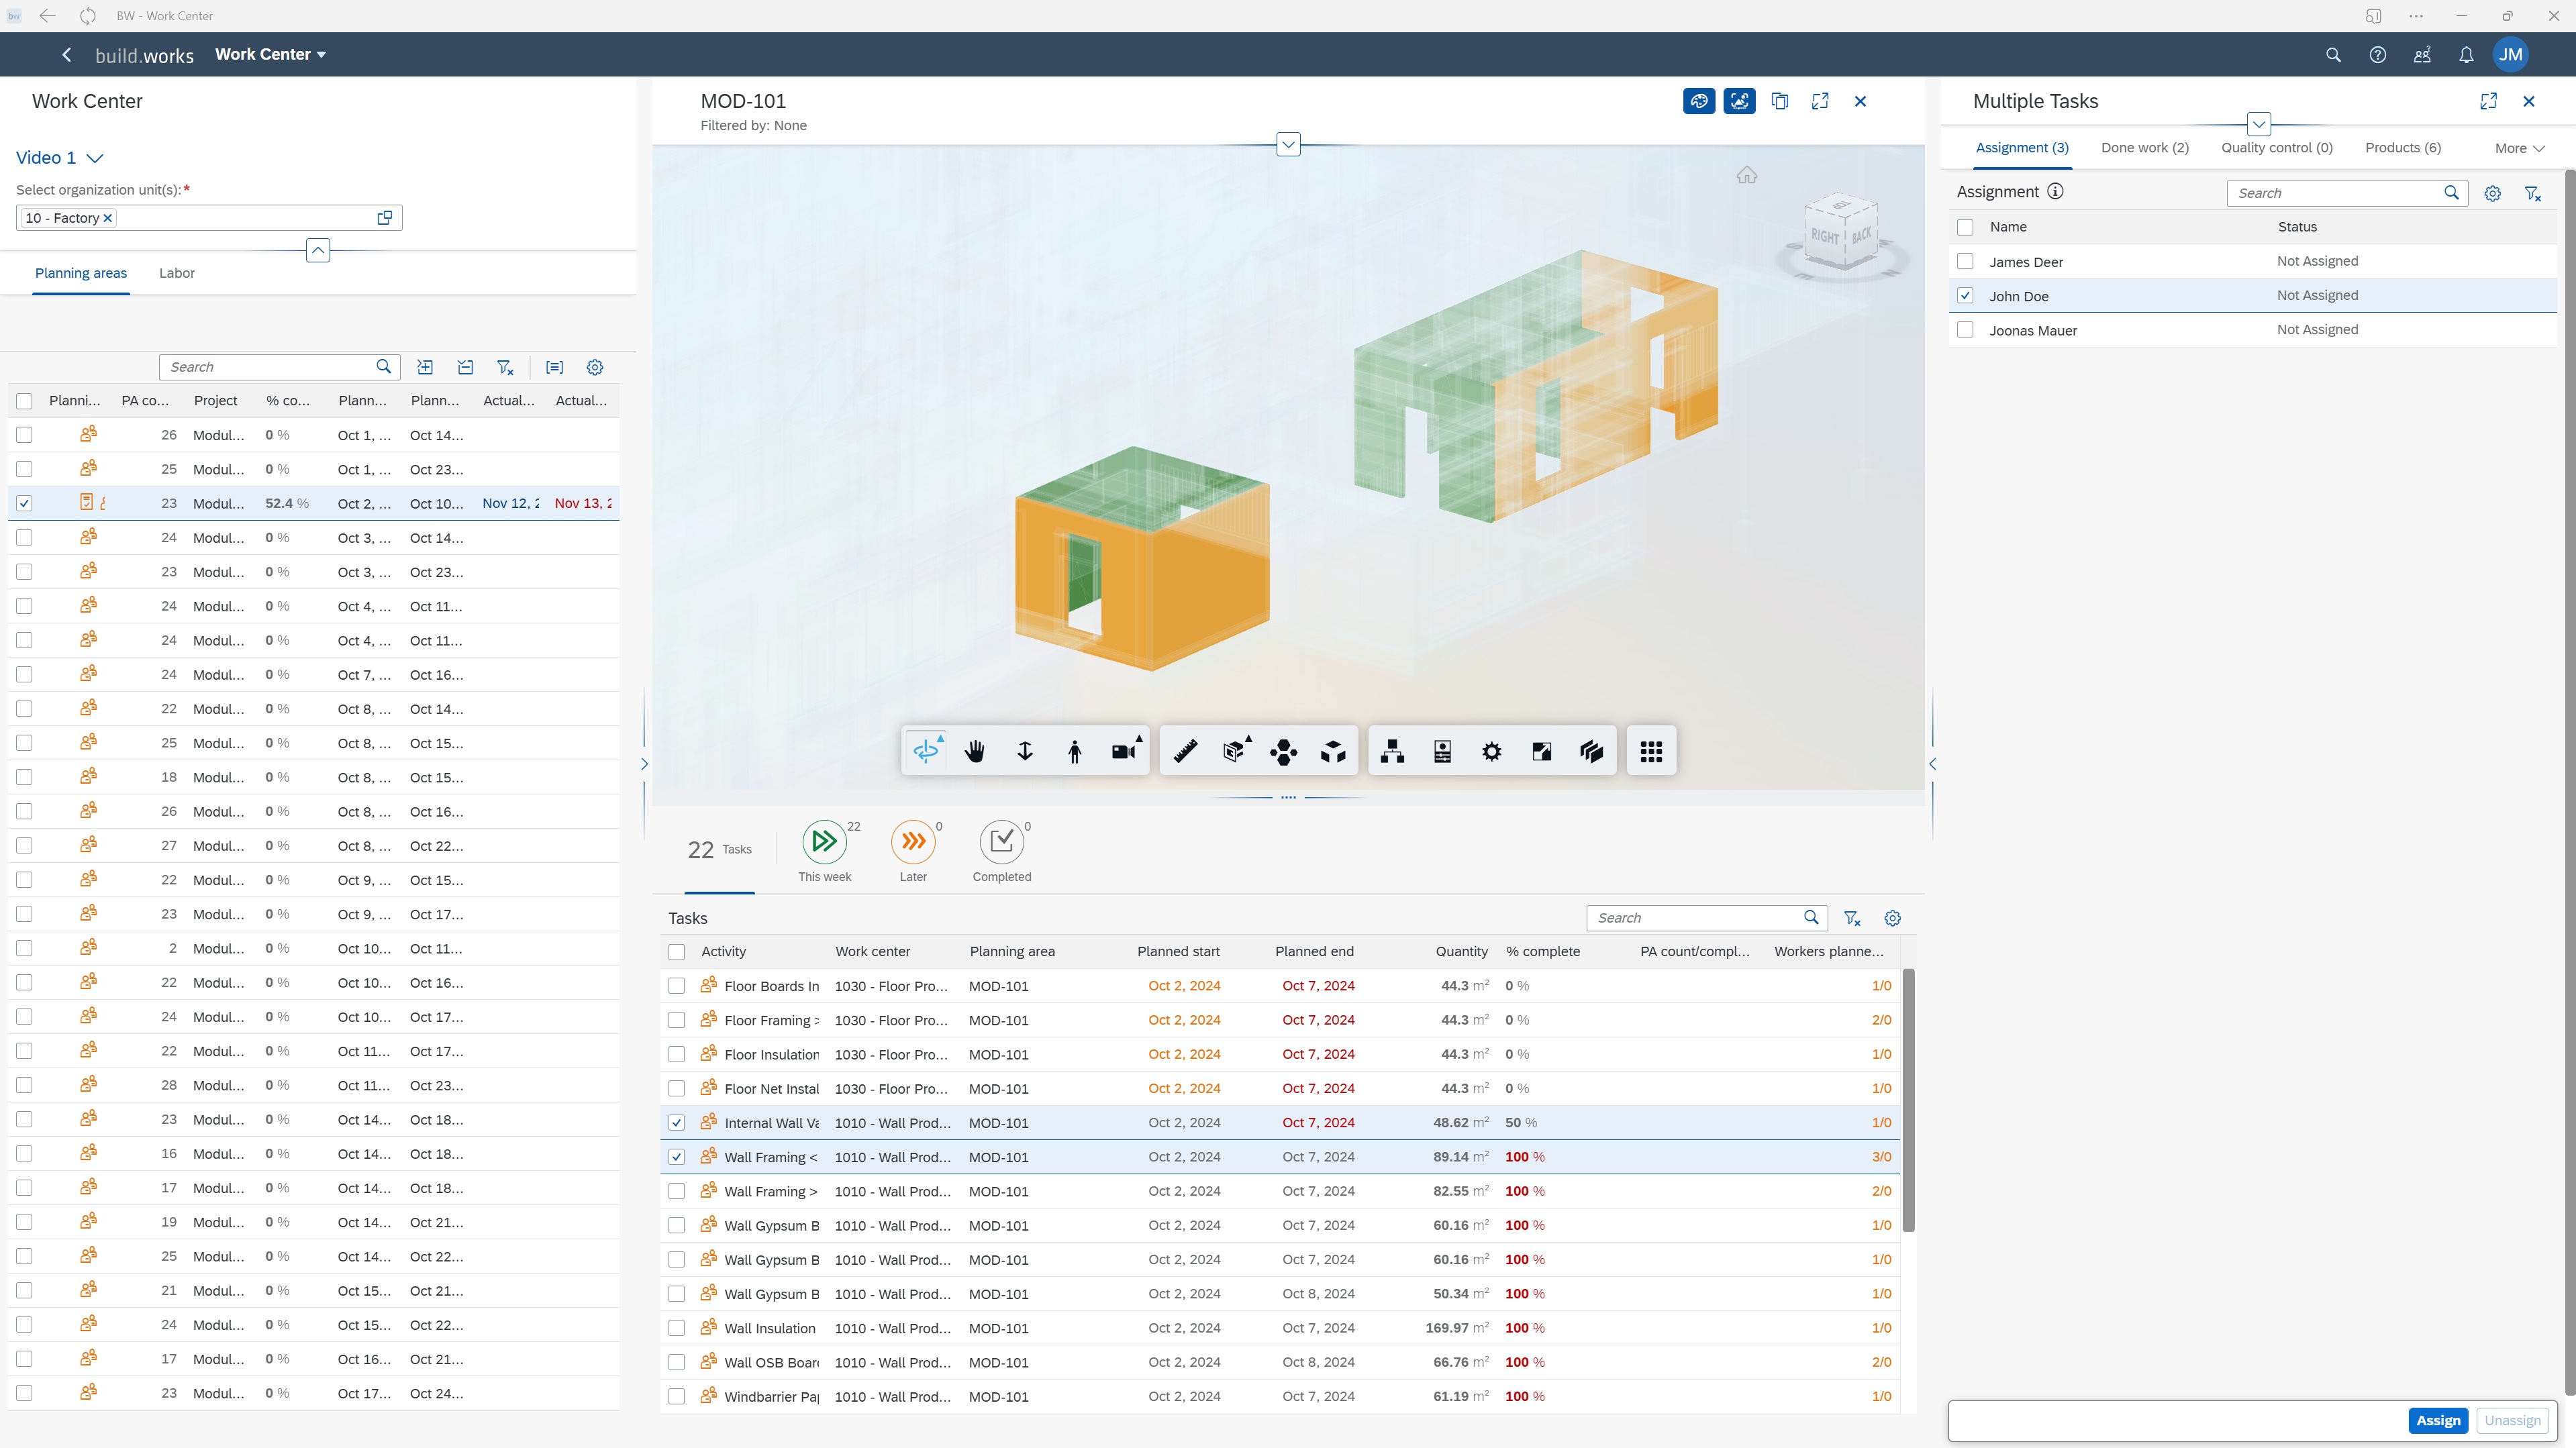Click the camera tool in 3D viewer
Screen dimensions: 2576x1448
(1124, 751)
